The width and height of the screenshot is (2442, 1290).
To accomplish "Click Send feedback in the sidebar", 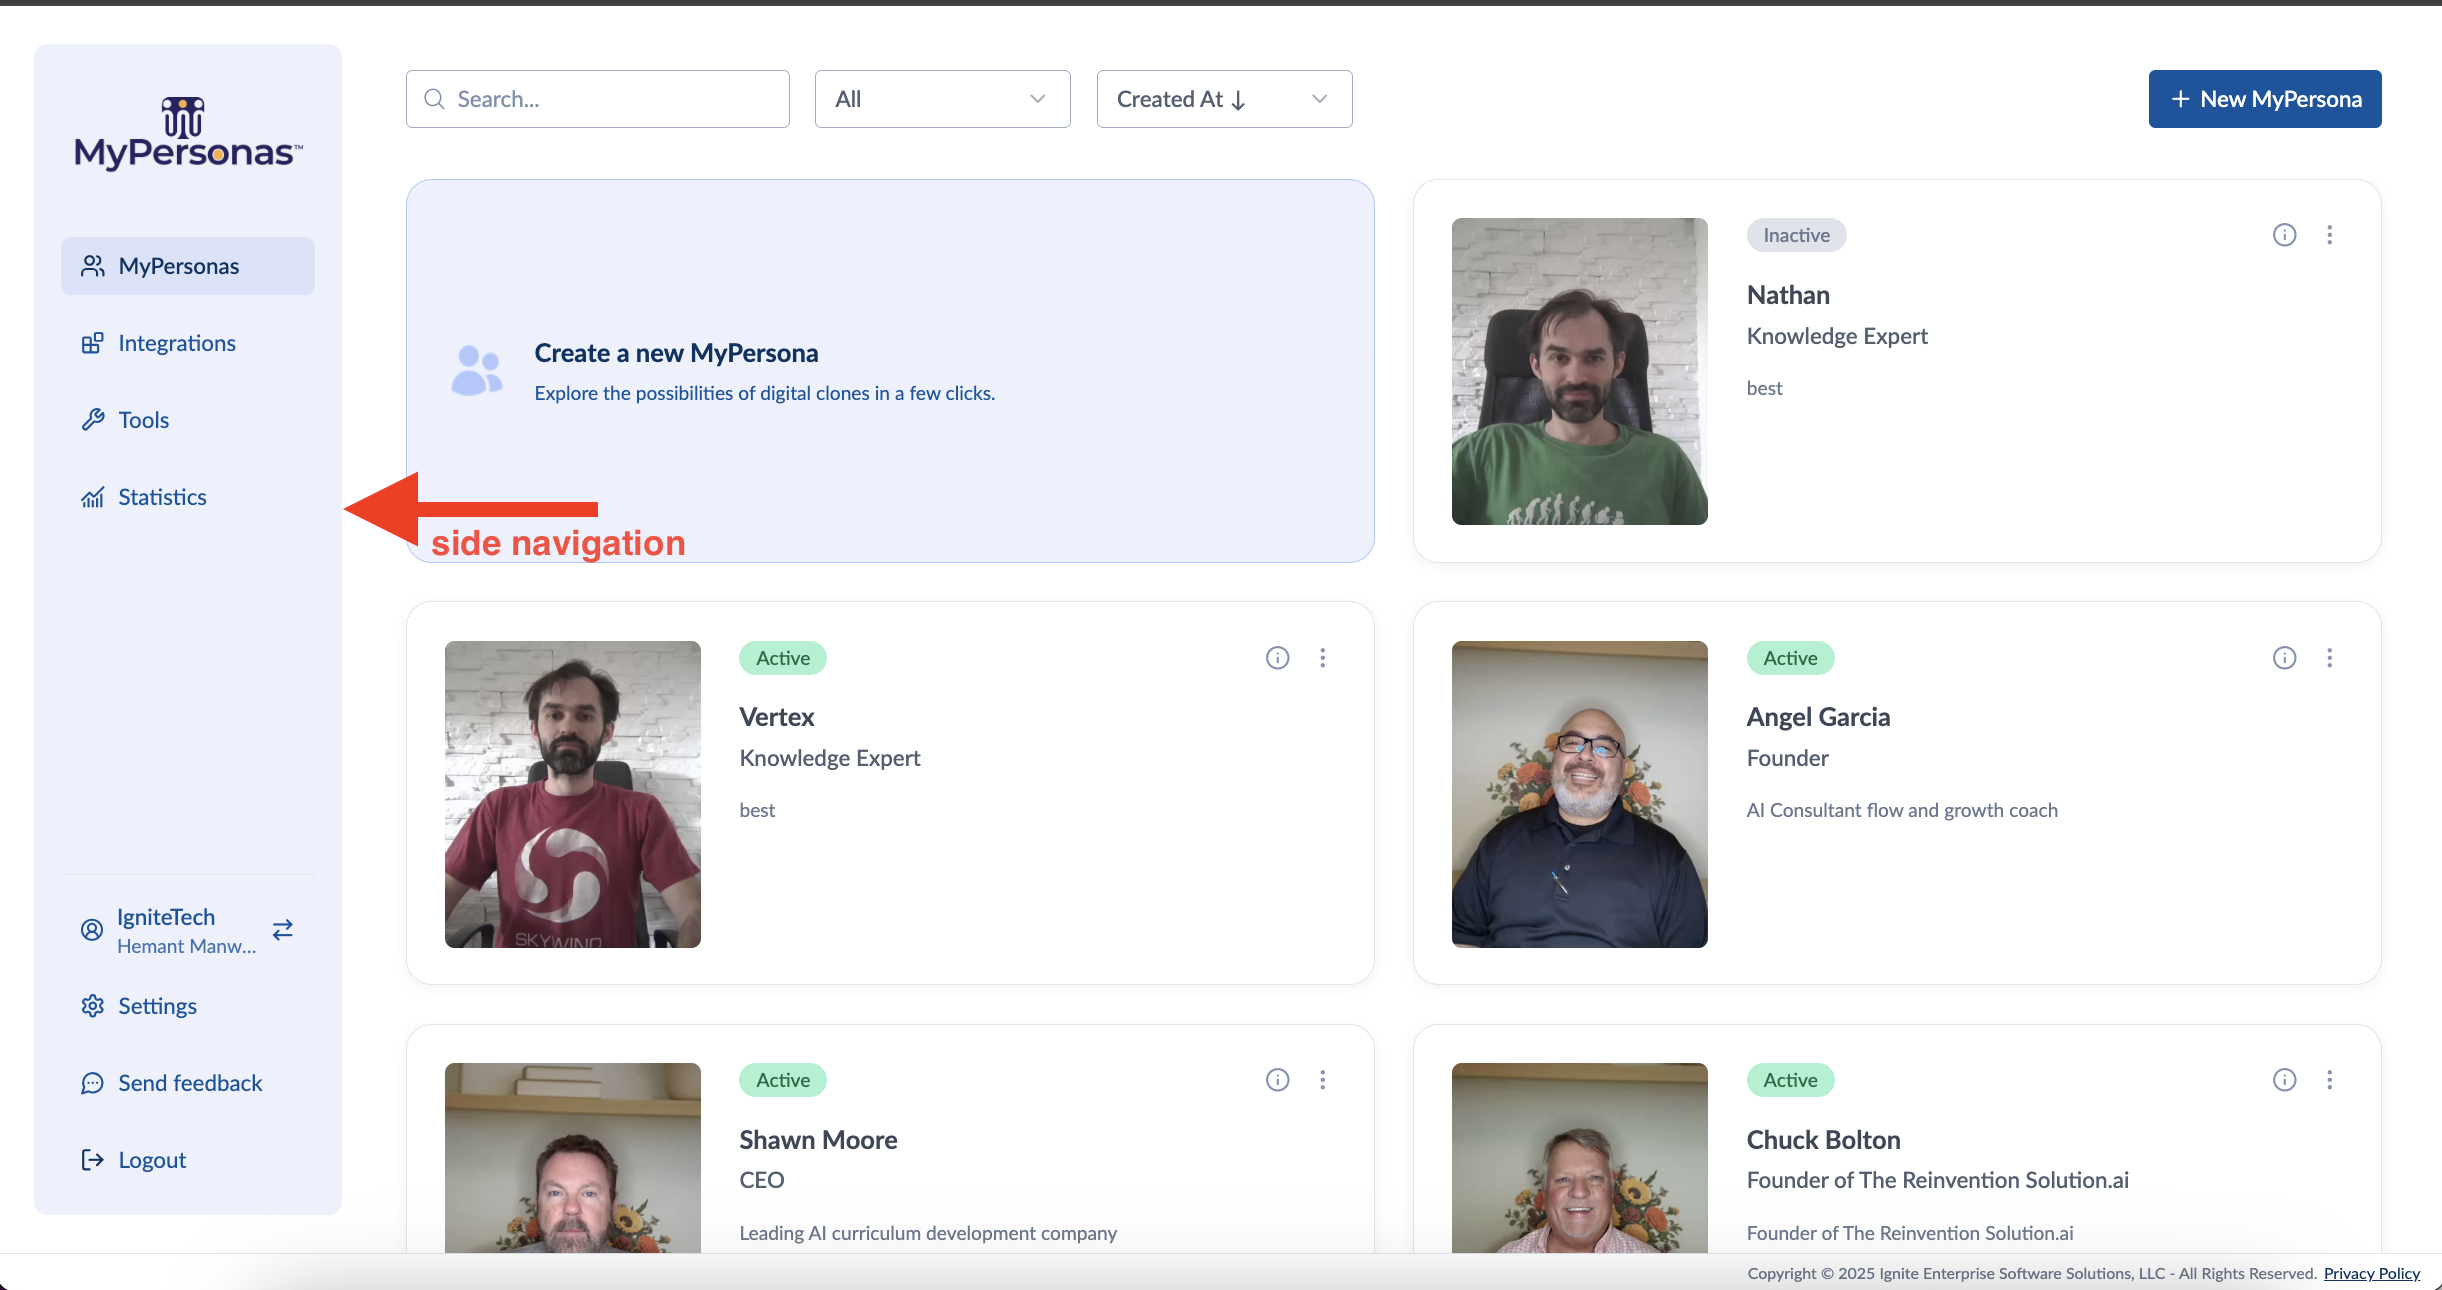I will coord(188,1083).
